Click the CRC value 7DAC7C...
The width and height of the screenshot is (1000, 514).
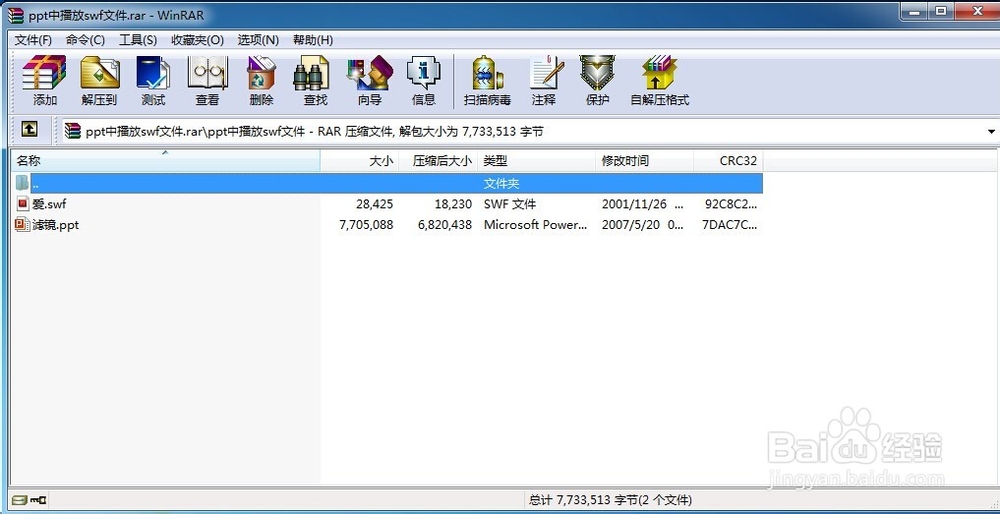730,224
